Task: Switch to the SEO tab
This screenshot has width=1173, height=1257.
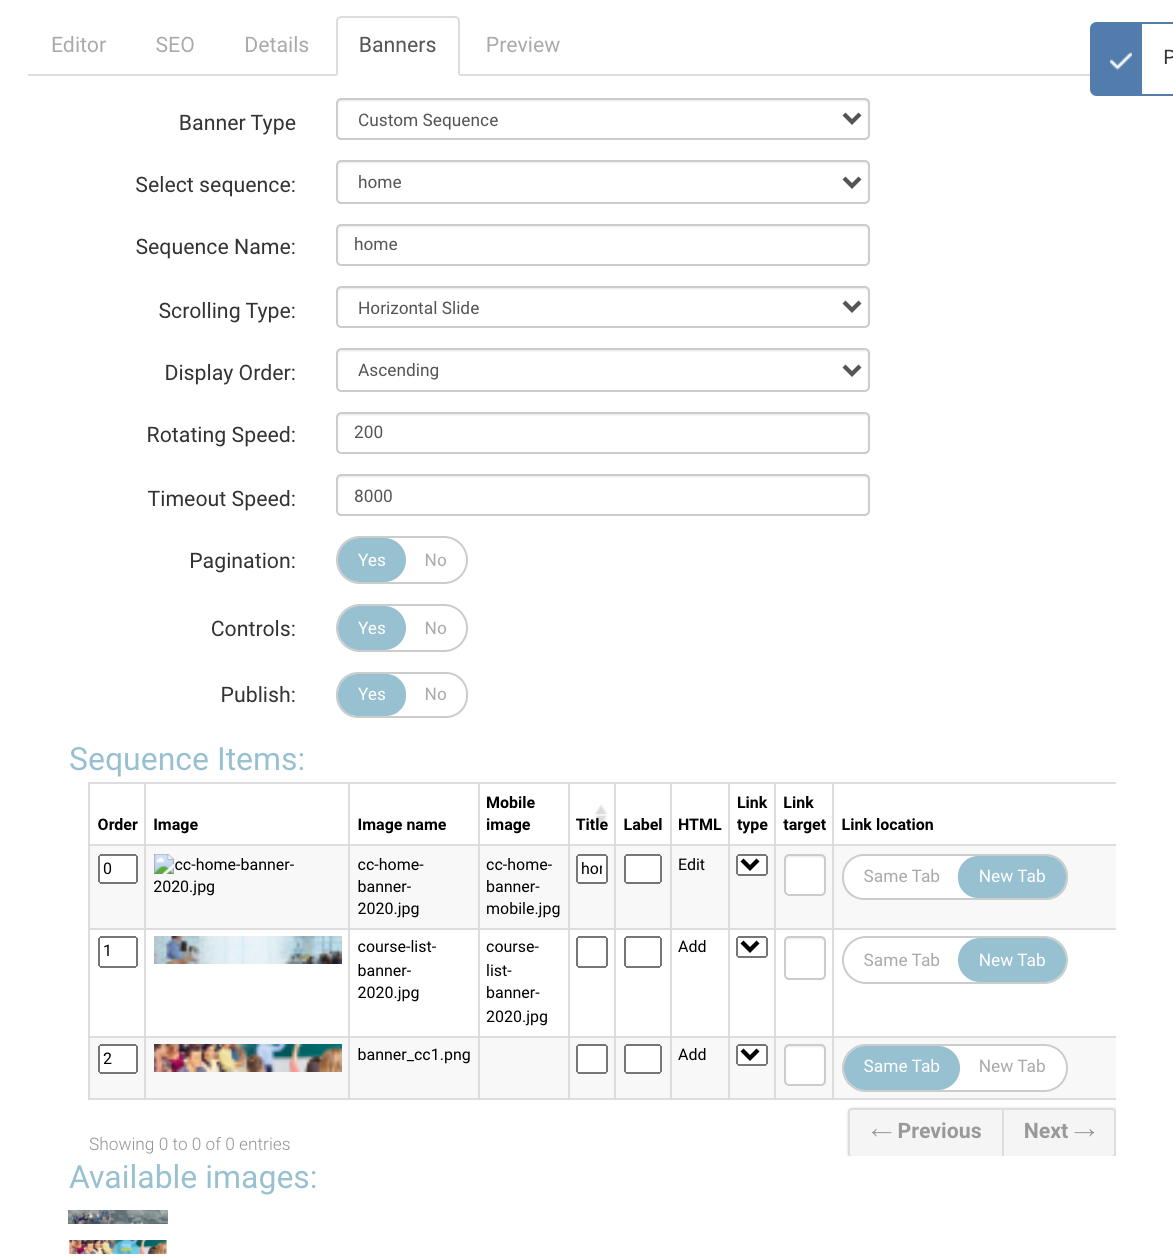Action: (x=175, y=45)
